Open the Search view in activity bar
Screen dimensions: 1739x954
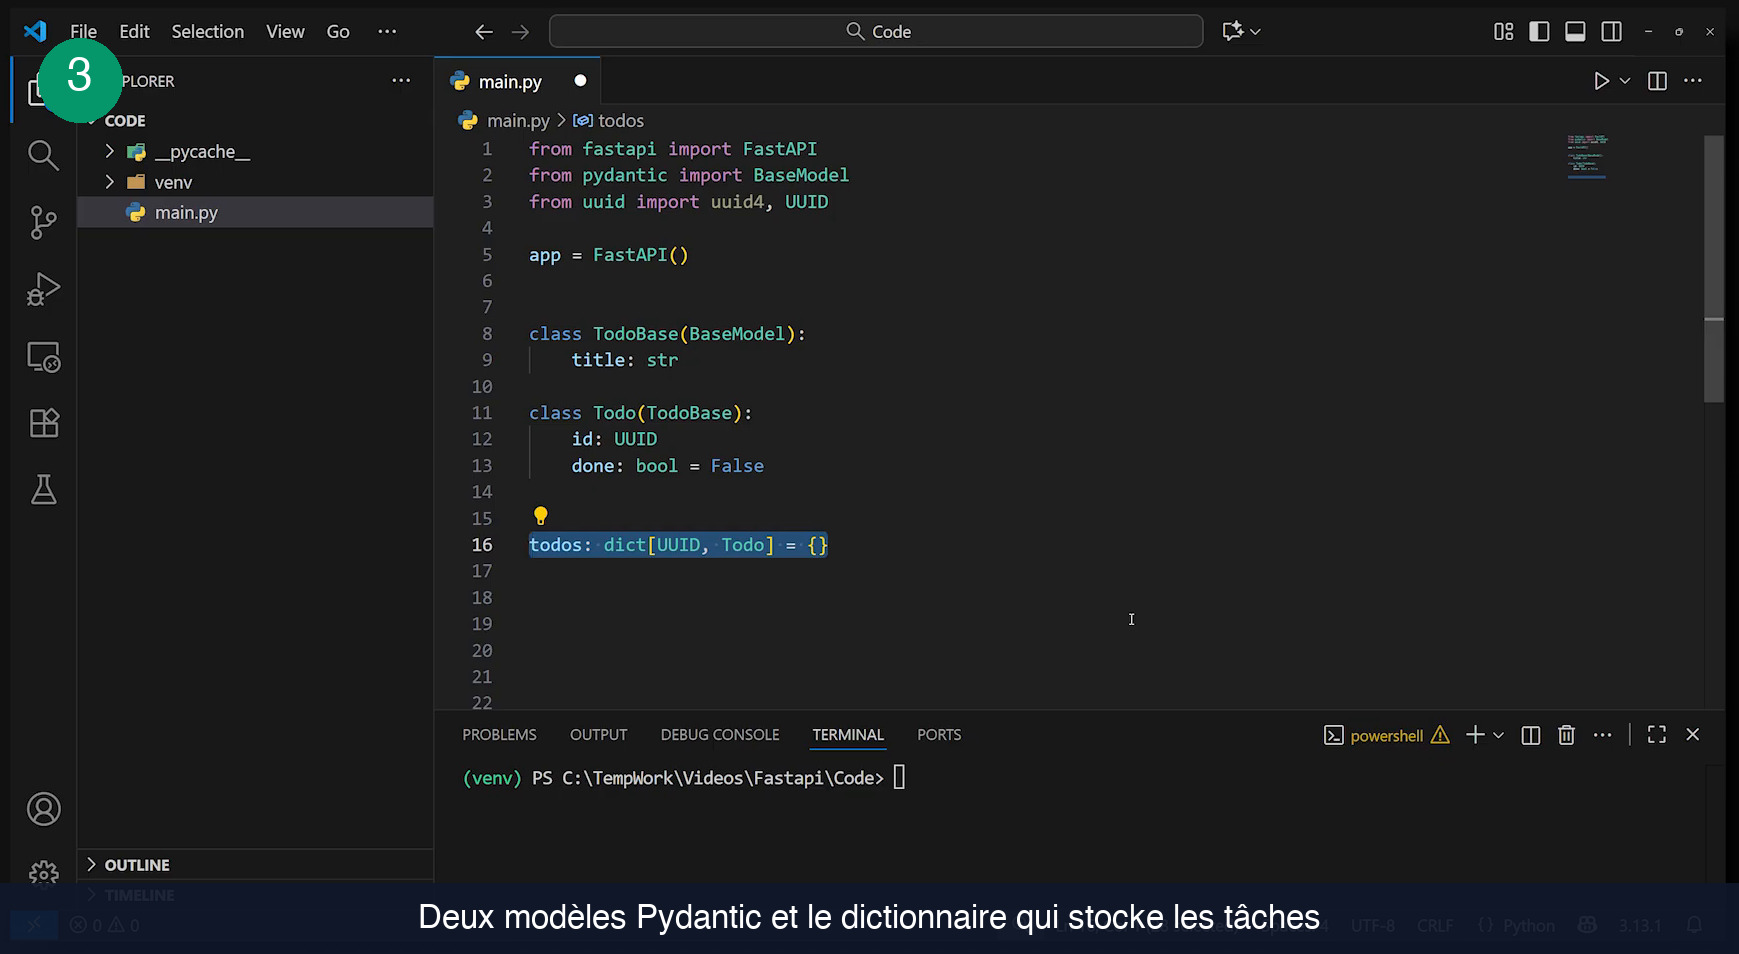[x=43, y=155]
